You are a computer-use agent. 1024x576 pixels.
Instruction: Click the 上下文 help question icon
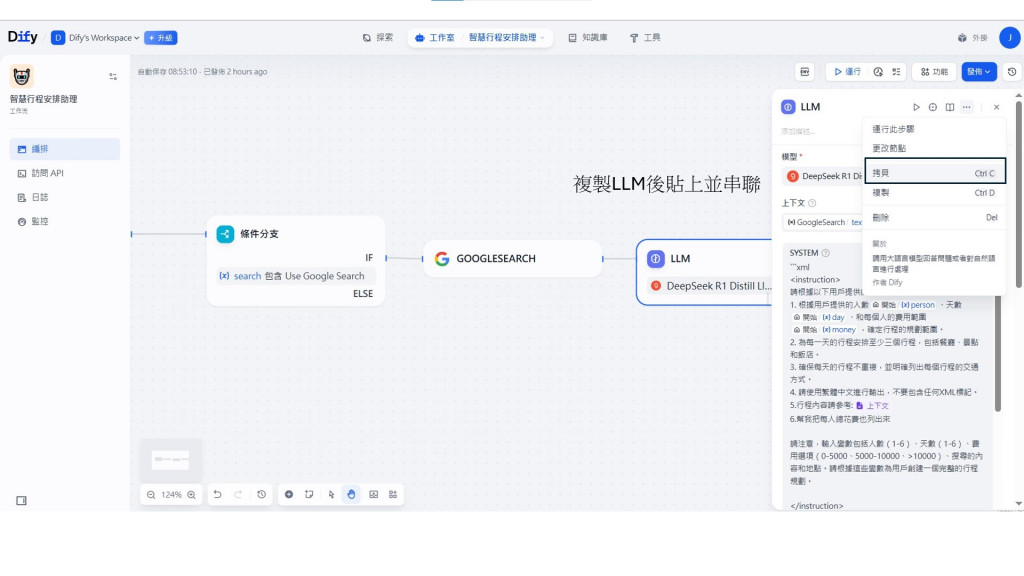(812, 203)
